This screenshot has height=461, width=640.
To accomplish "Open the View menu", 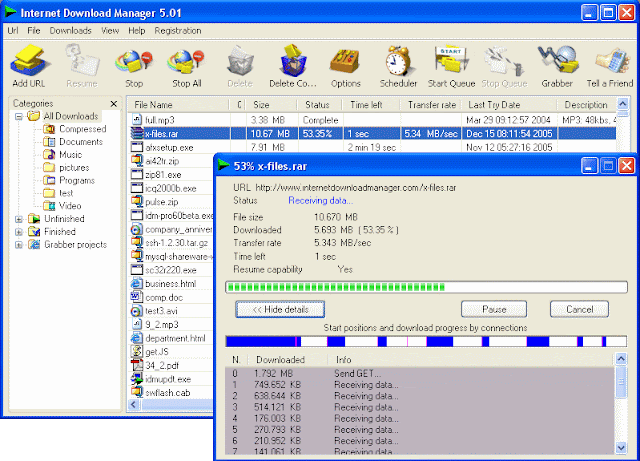I will click(x=110, y=31).
